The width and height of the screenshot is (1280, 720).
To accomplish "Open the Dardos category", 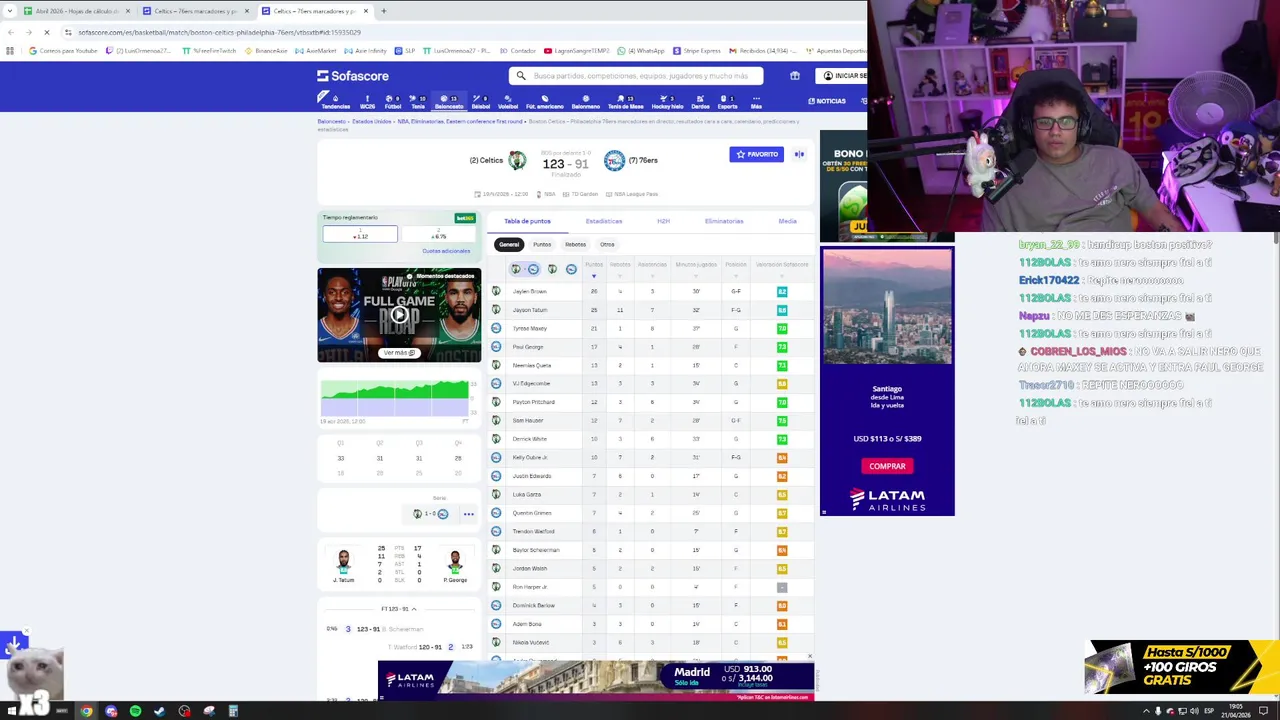I will point(700,102).
